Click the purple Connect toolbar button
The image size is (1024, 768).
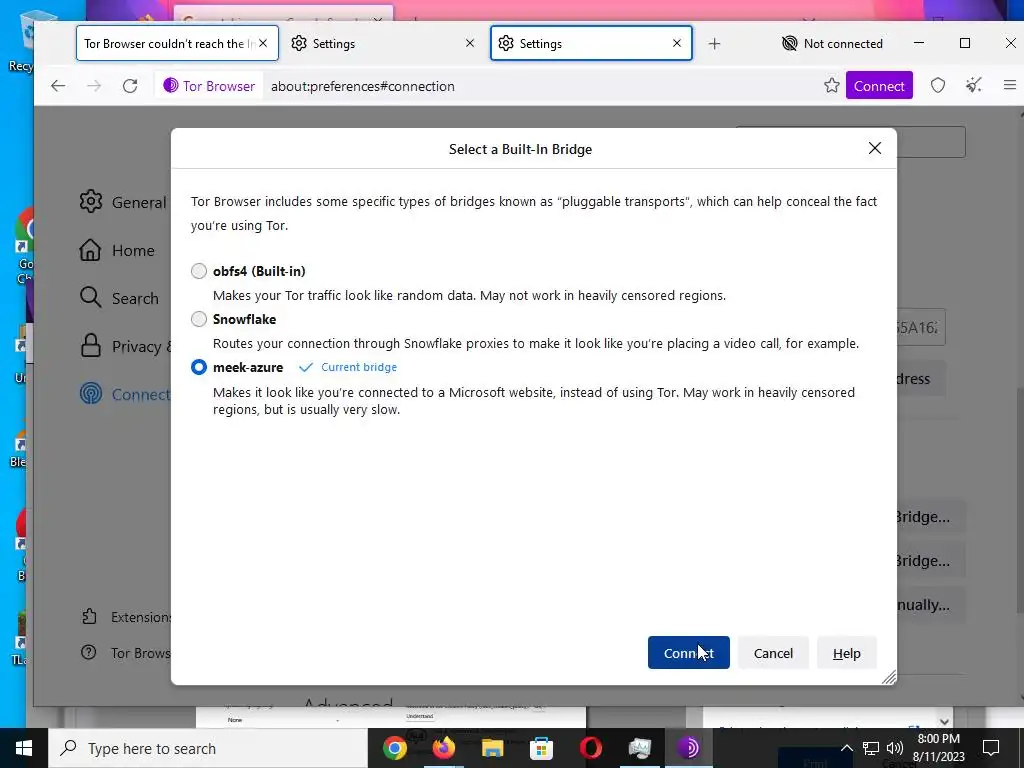pos(879,86)
